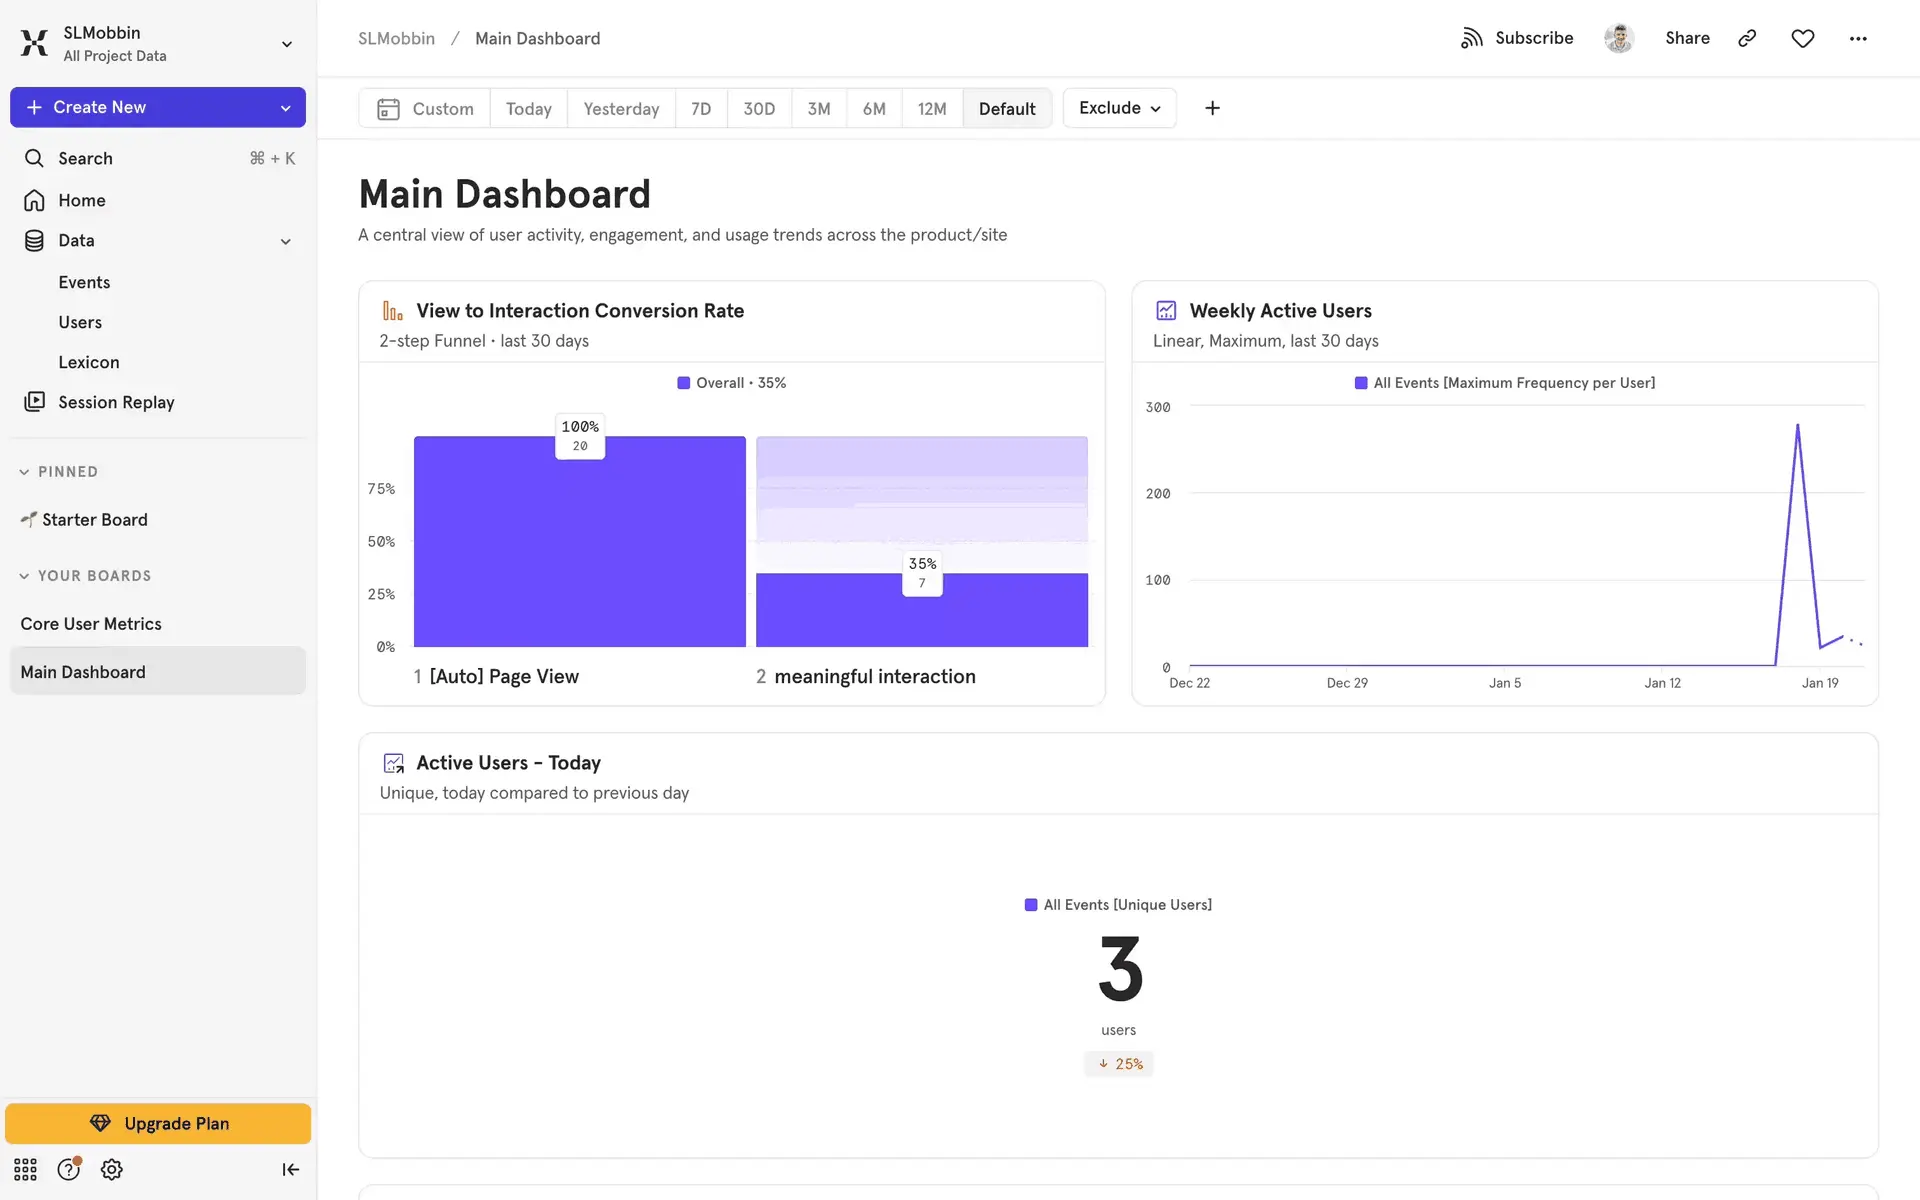Expand the Create New dropdown arrow
Image resolution: width=1920 pixels, height=1200 pixels.
tap(285, 108)
